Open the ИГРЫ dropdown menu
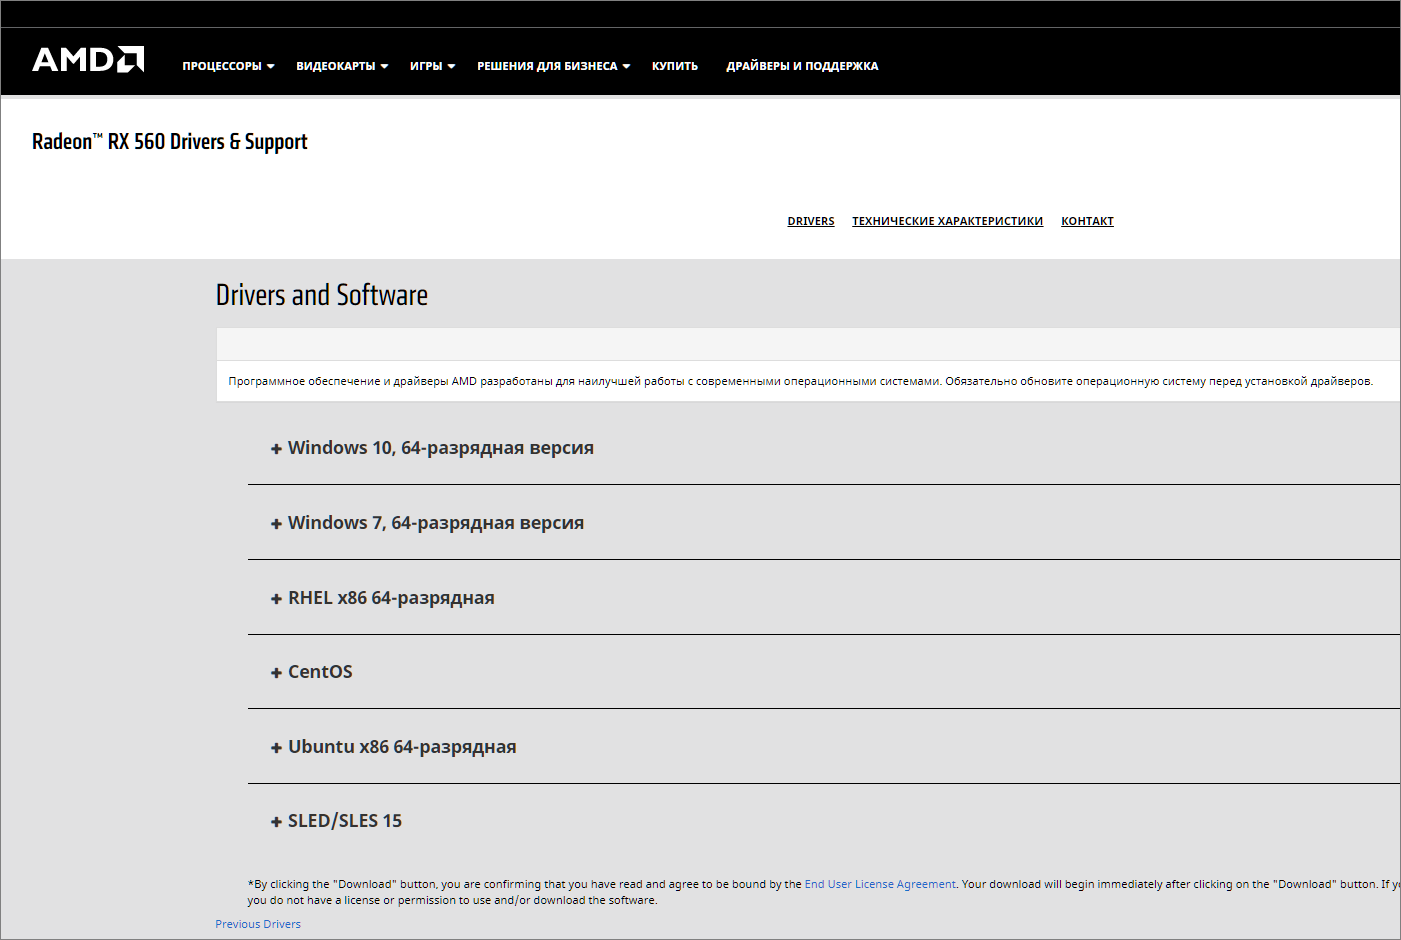The width and height of the screenshot is (1401, 940). click(x=432, y=66)
